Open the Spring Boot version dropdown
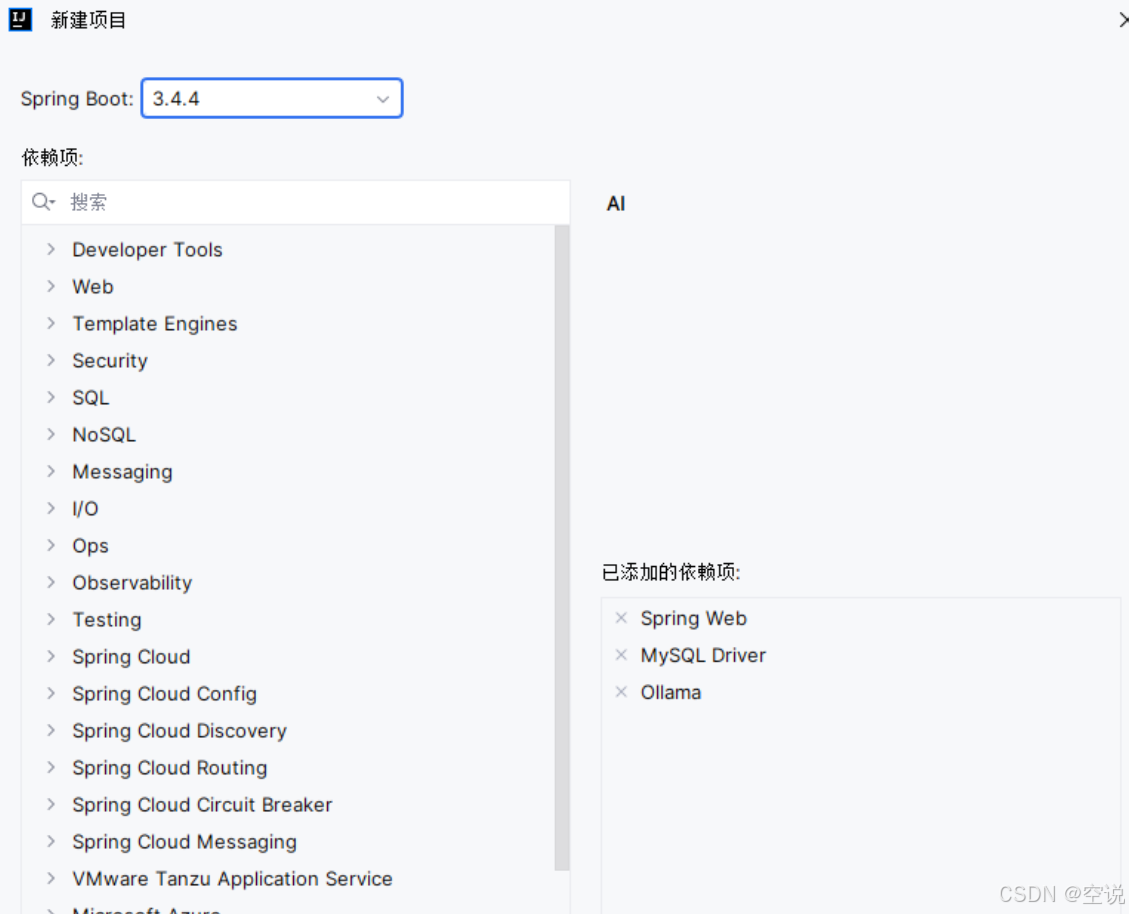The height and width of the screenshot is (914, 1129). click(271, 98)
